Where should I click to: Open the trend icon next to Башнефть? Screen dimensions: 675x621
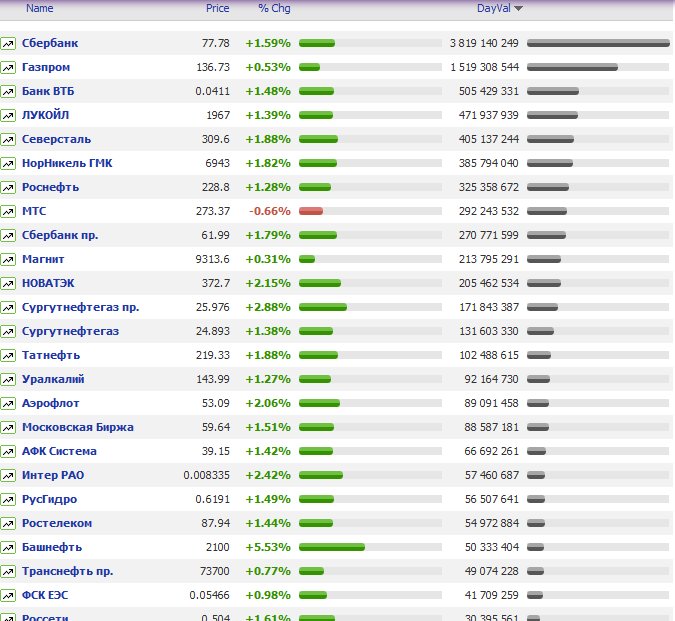(8, 547)
